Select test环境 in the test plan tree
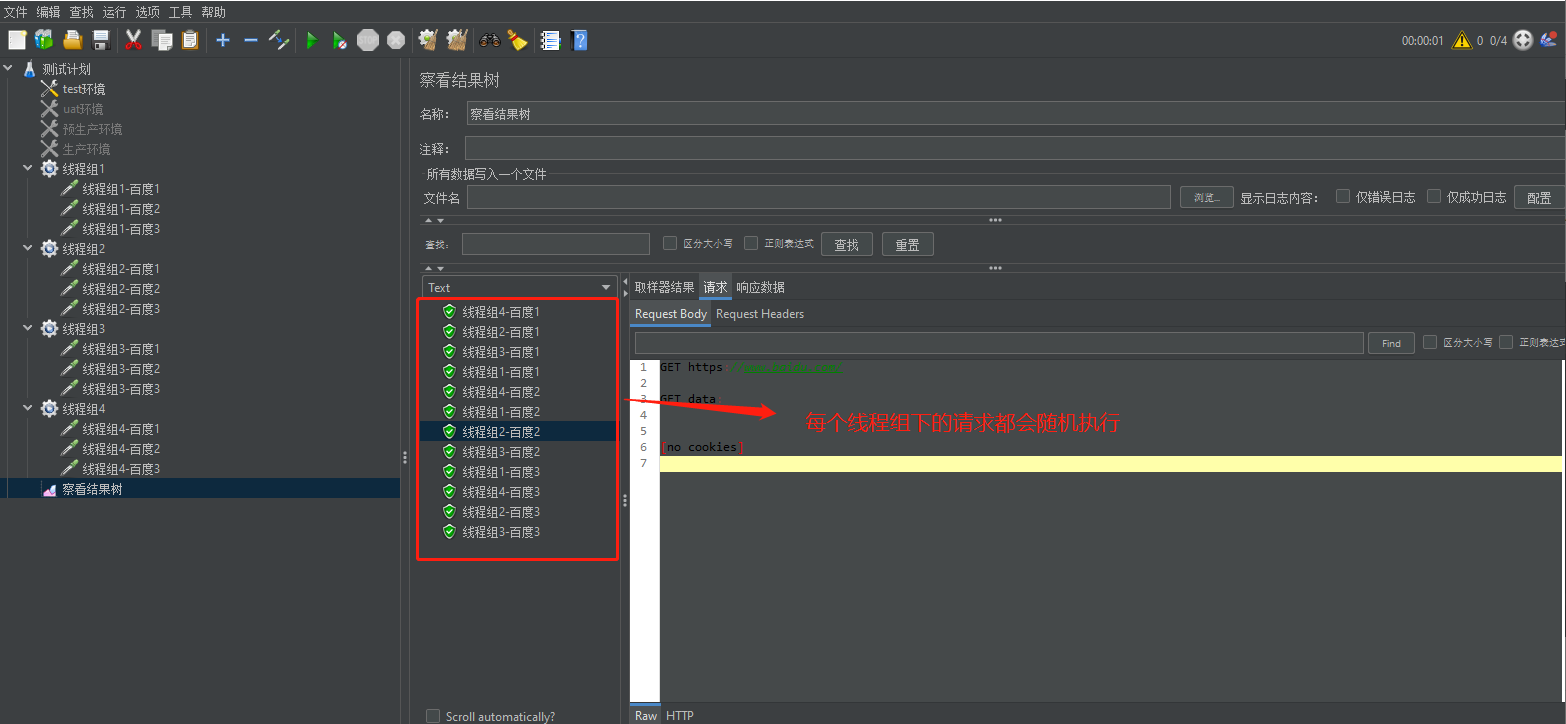 (84, 89)
